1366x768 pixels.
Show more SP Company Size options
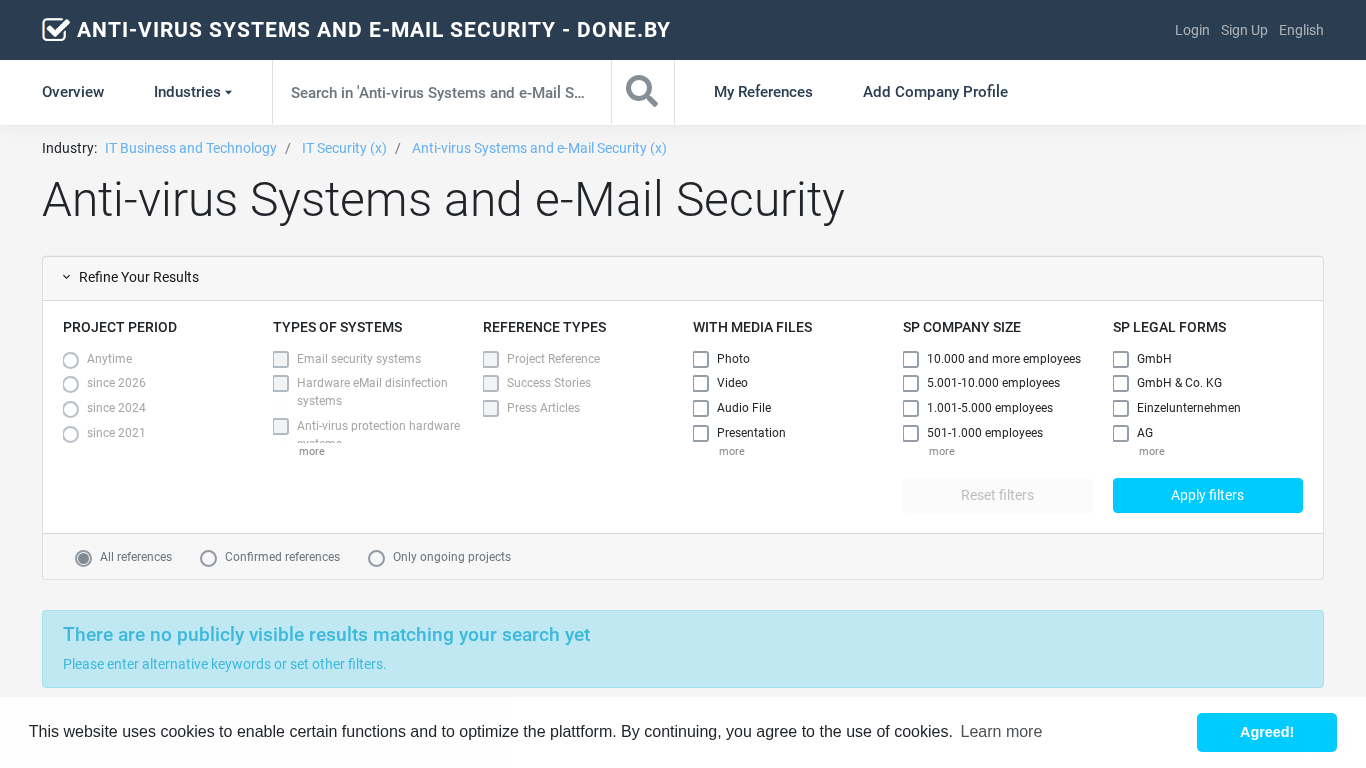941,452
